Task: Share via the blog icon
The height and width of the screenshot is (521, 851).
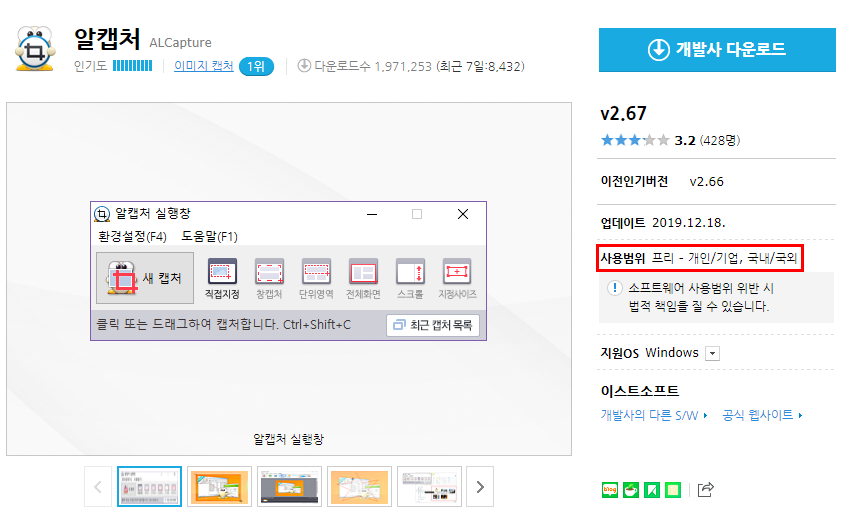Action: (x=610, y=490)
